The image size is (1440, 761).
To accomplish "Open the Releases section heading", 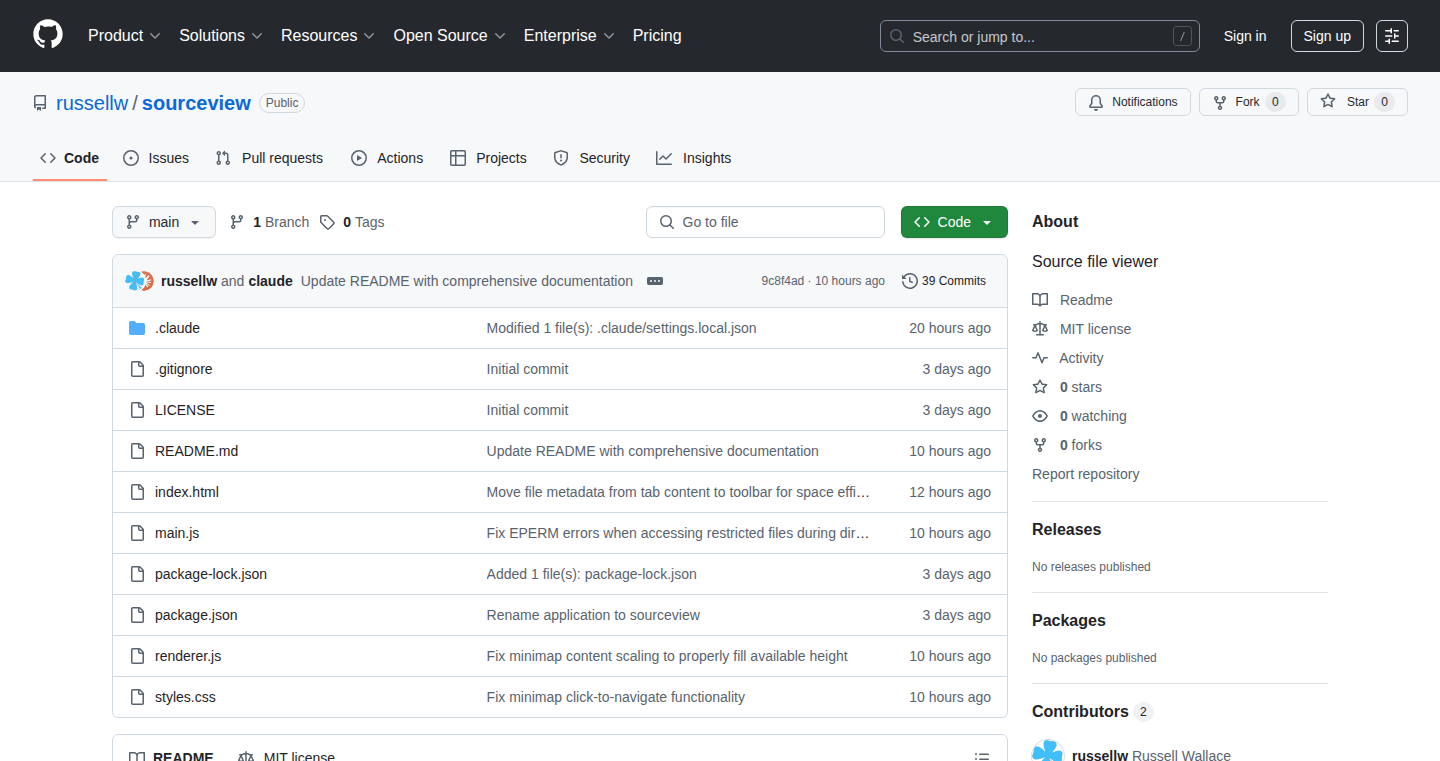I will click(1066, 529).
